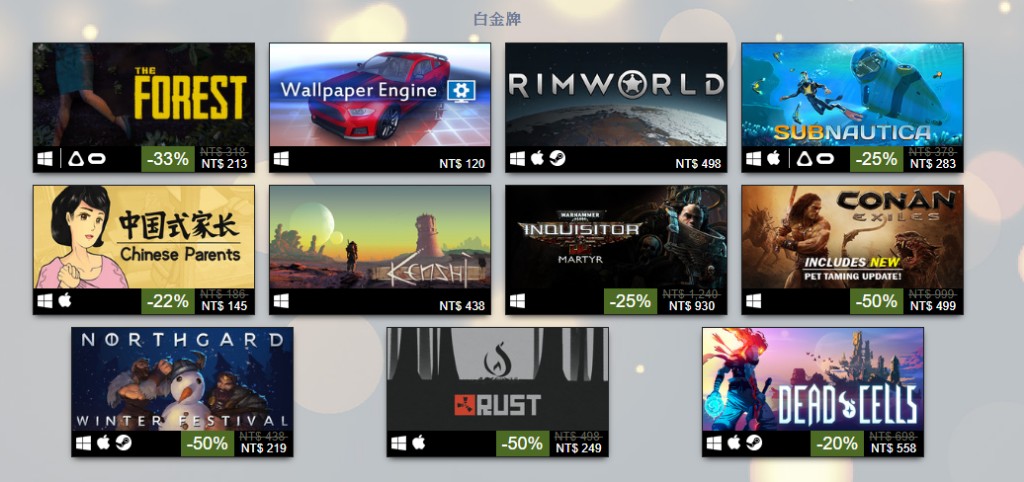The image size is (1024, 482).
Task: Click the Dead Cells -20% discount badge
Action: point(837,443)
